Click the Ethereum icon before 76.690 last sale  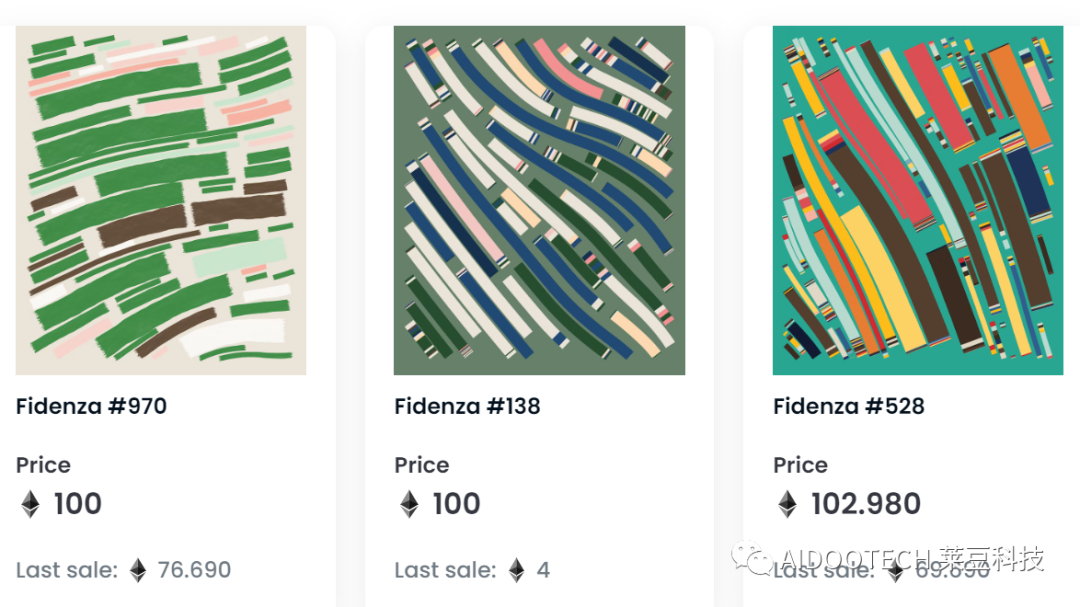tap(138, 571)
